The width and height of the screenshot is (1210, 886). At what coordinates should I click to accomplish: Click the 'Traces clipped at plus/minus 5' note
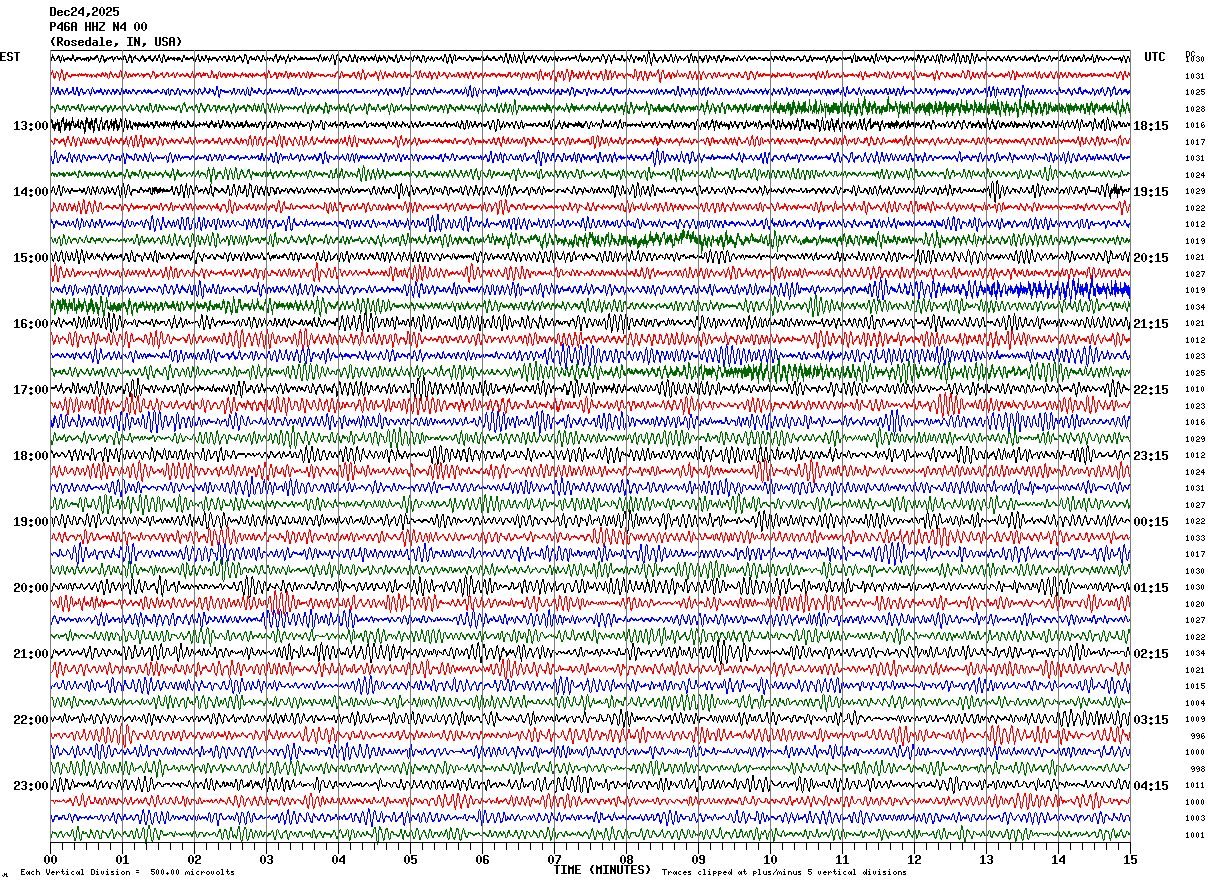[785, 873]
